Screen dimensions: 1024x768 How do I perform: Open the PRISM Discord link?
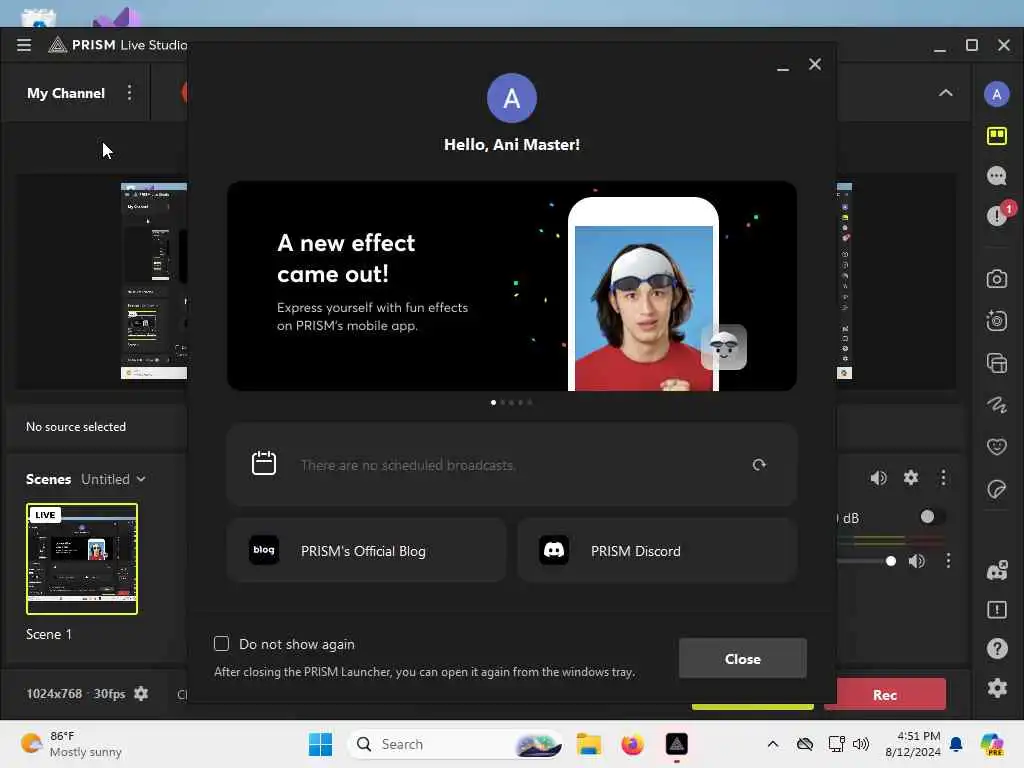658,551
